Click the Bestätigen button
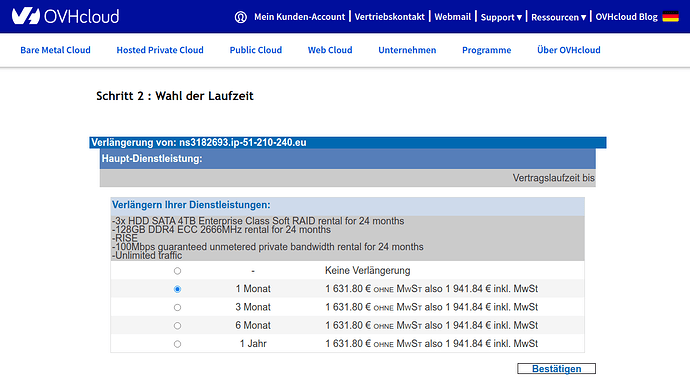 point(556,369)
